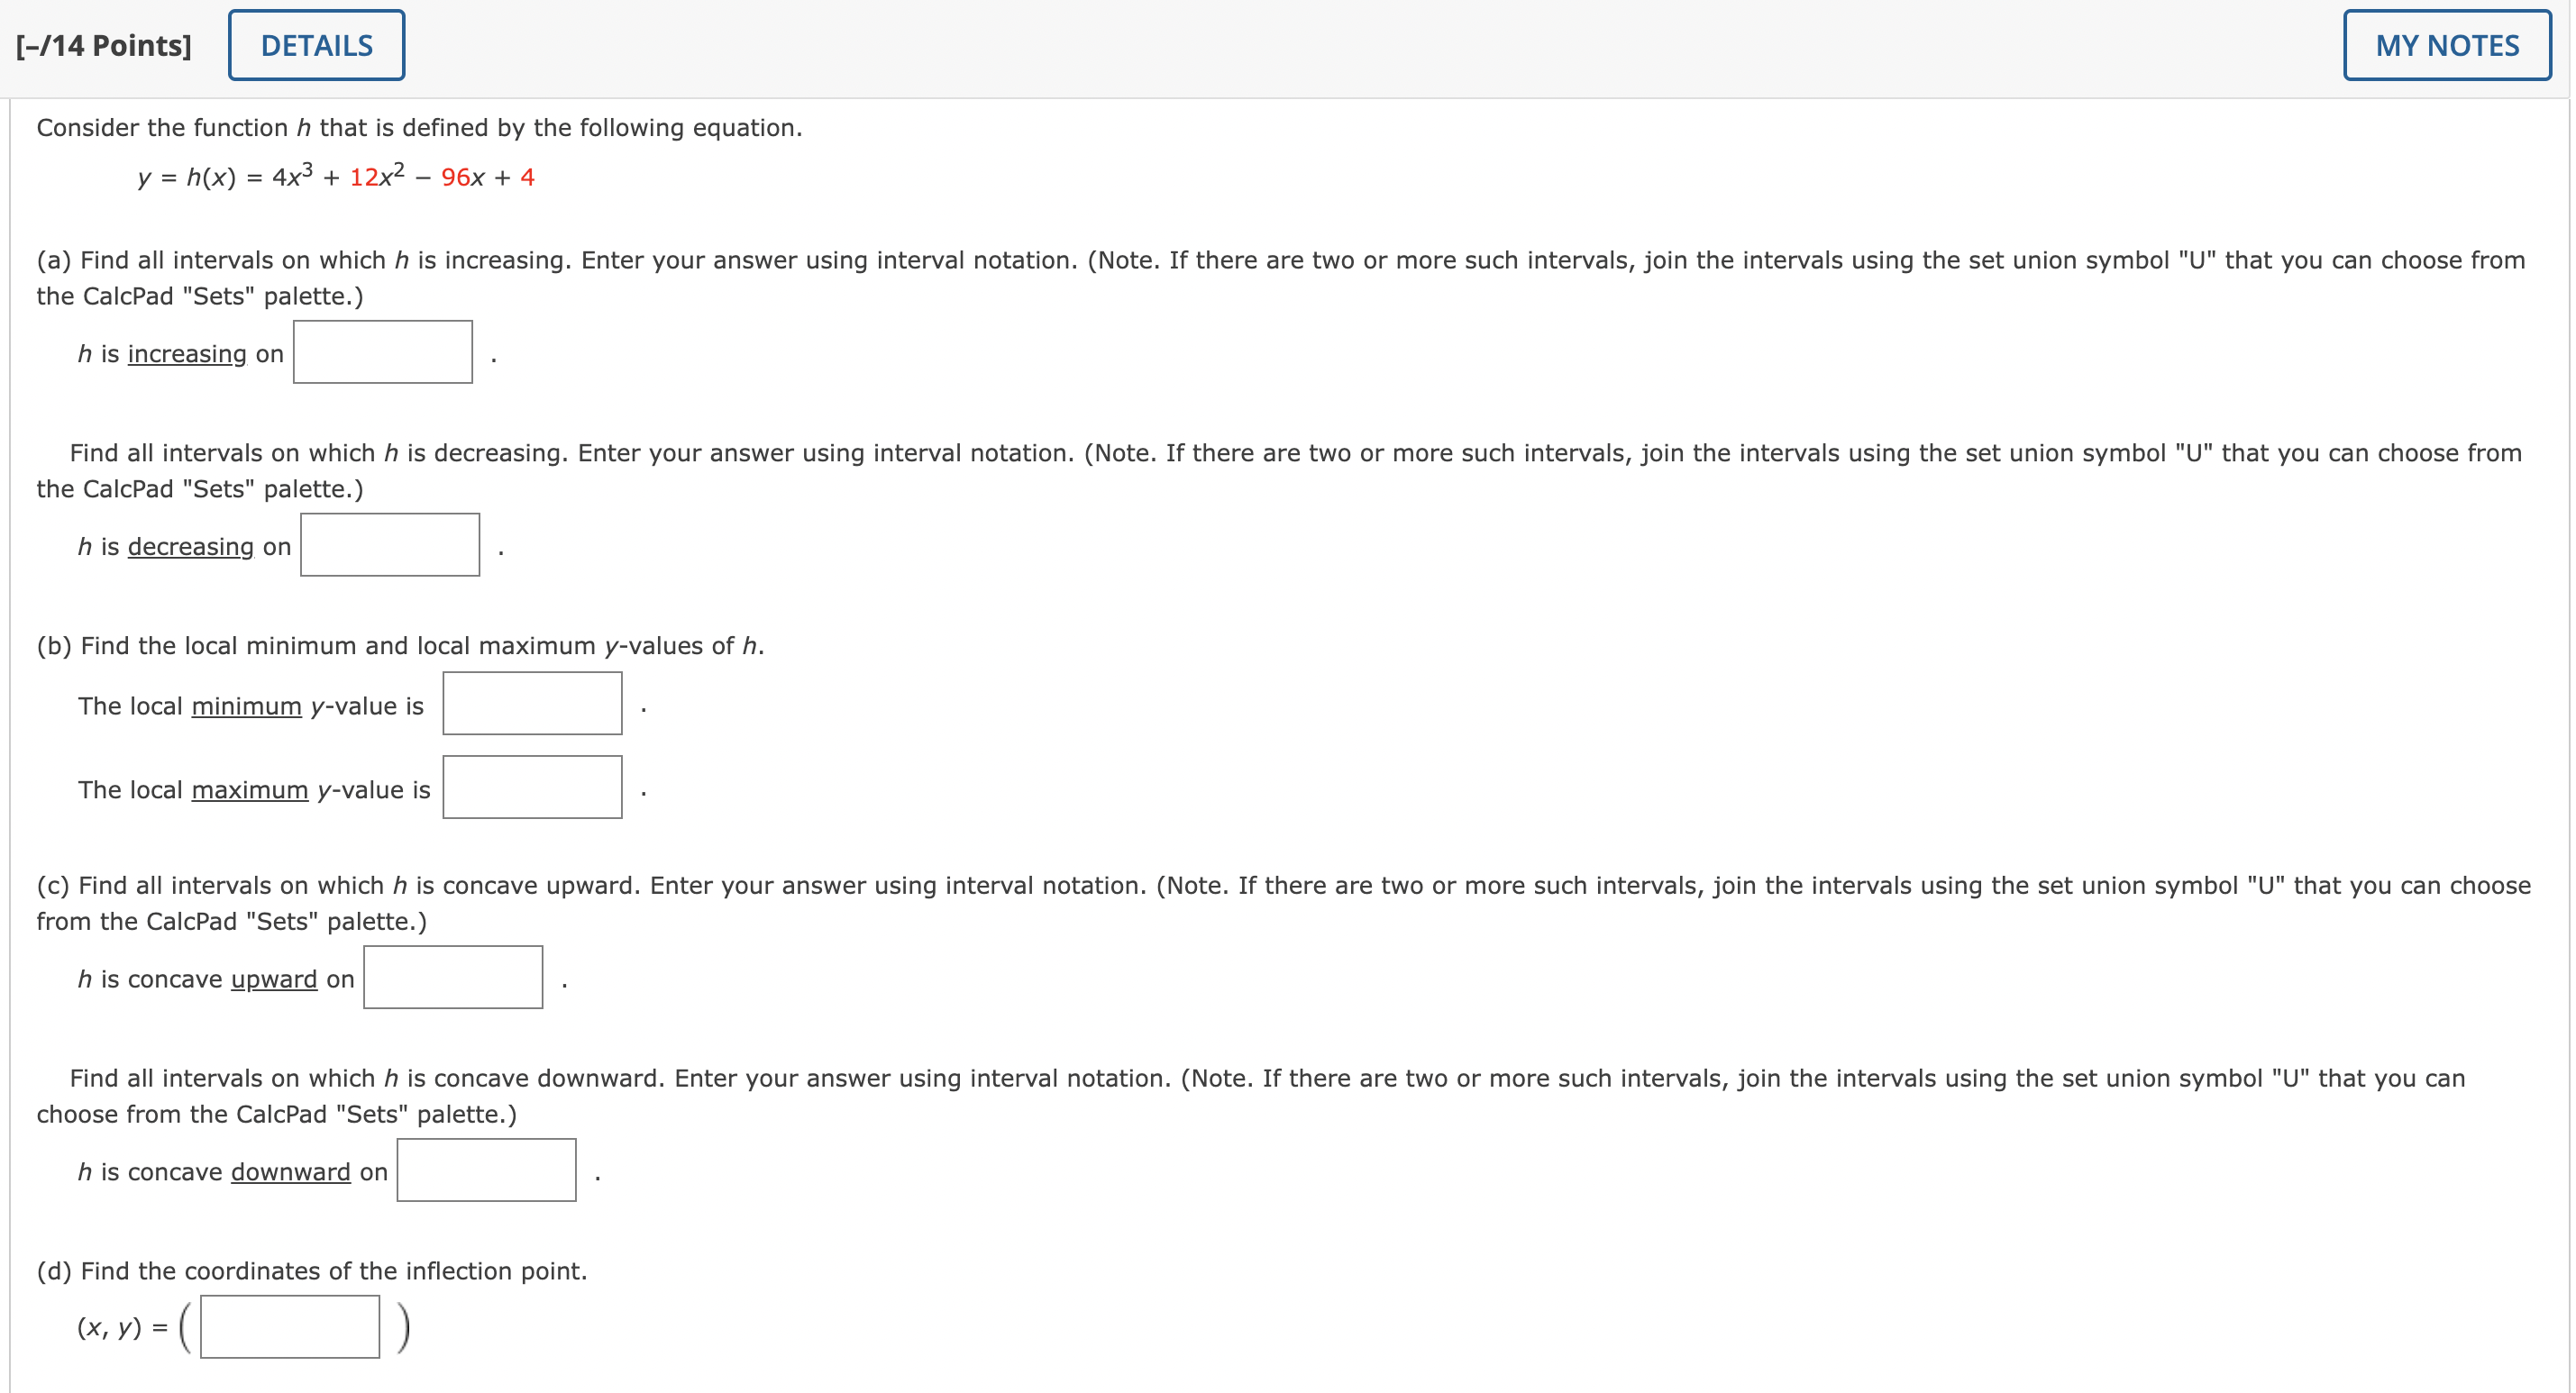This screenshot has height=1393, width=2576.
Task: Click the underlined word upward
Action: (272, 980)
